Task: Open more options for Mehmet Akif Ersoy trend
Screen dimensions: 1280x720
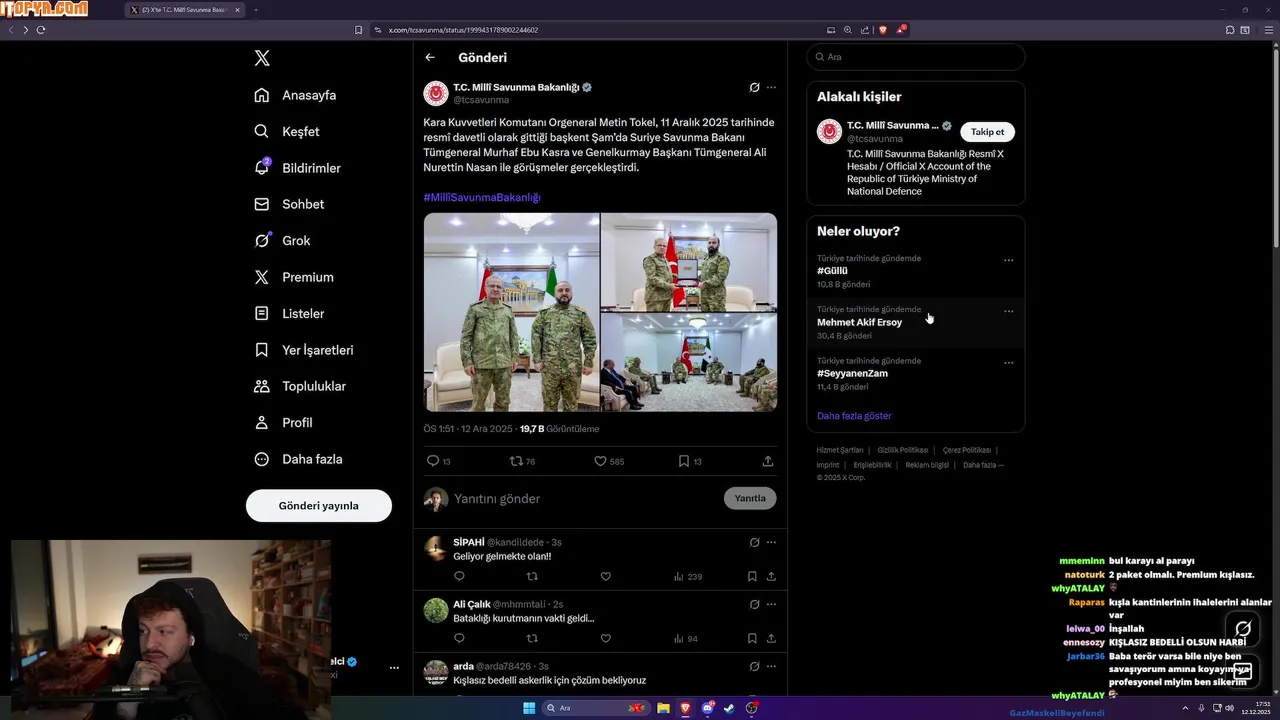Action: [1008, 311]
